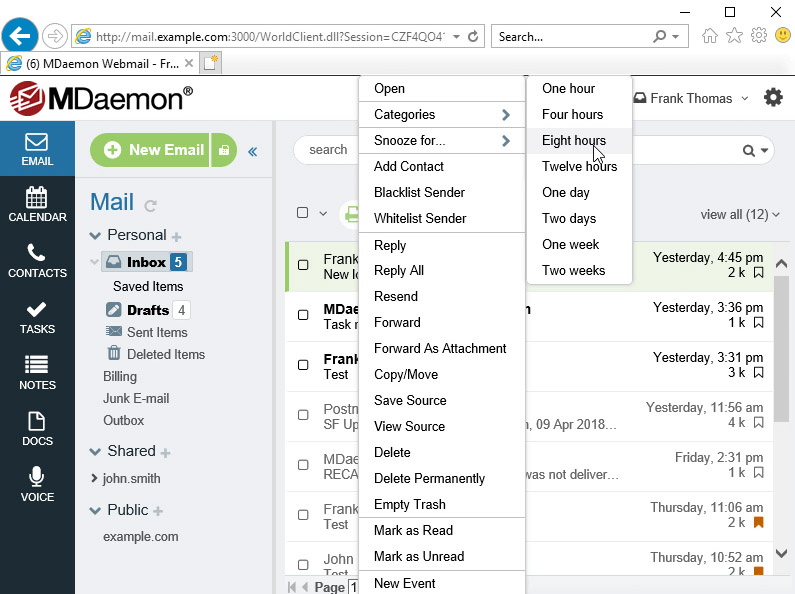
Task: Collapse the Public folder group
Action: 95,510
